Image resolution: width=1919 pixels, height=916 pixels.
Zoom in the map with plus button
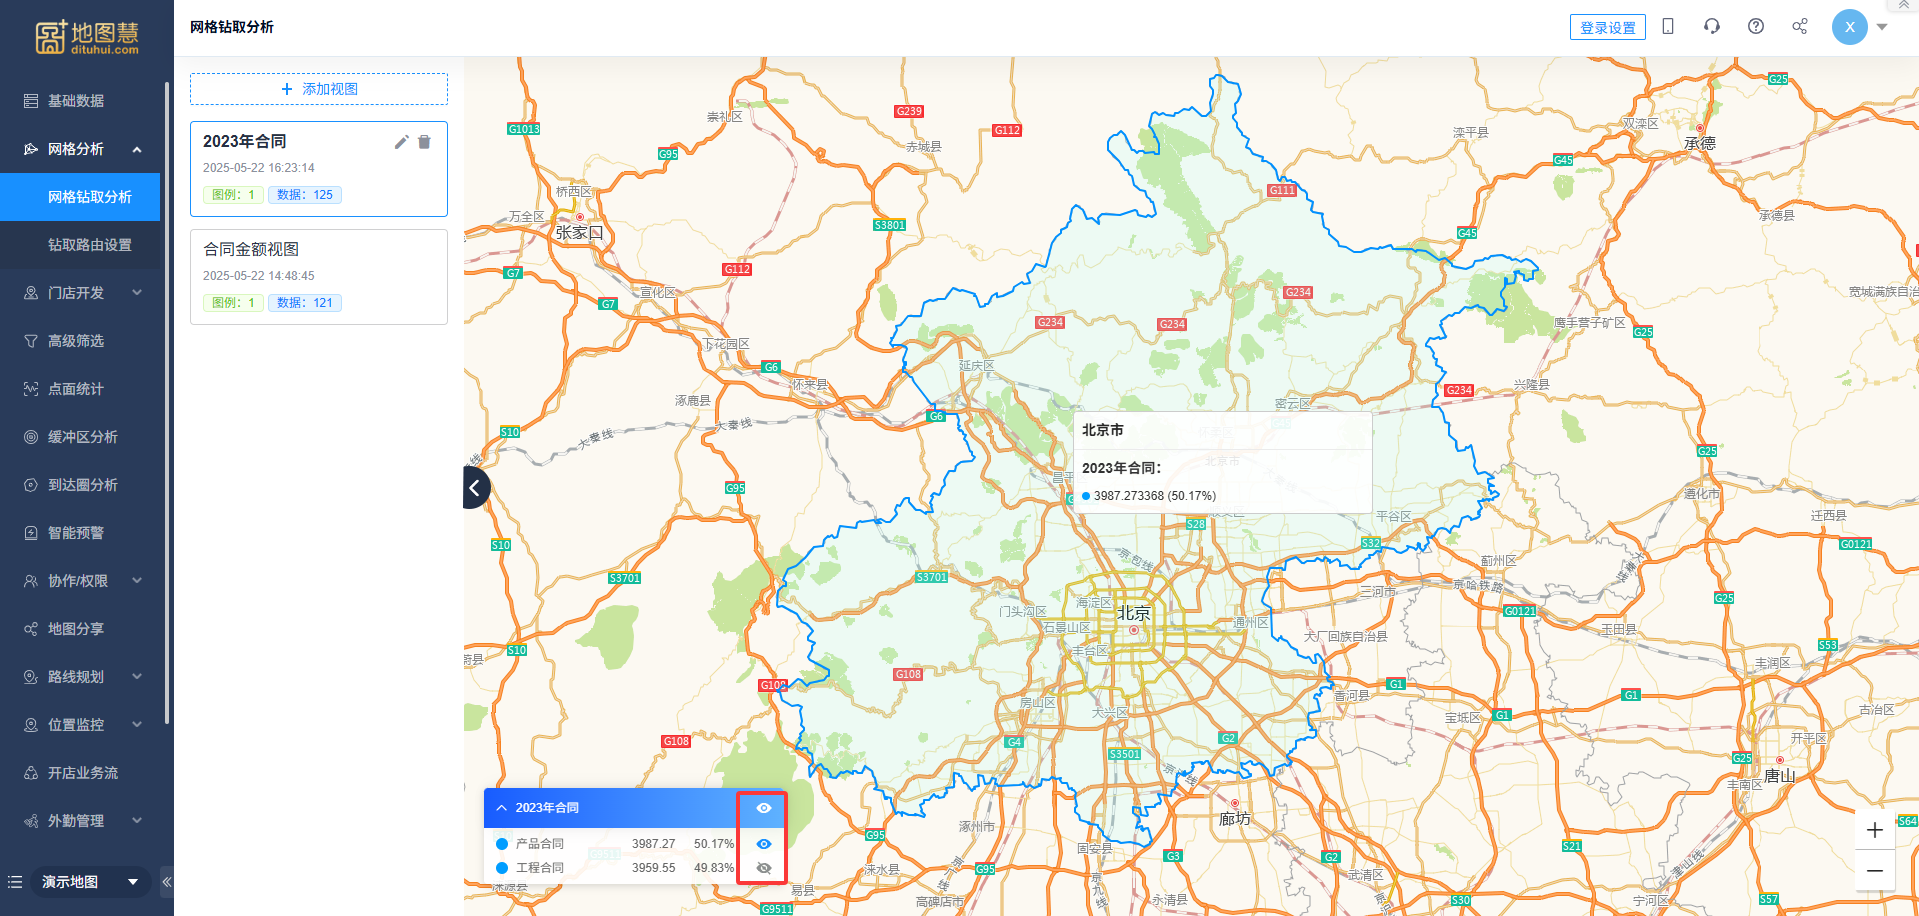tap(1875, 830)
